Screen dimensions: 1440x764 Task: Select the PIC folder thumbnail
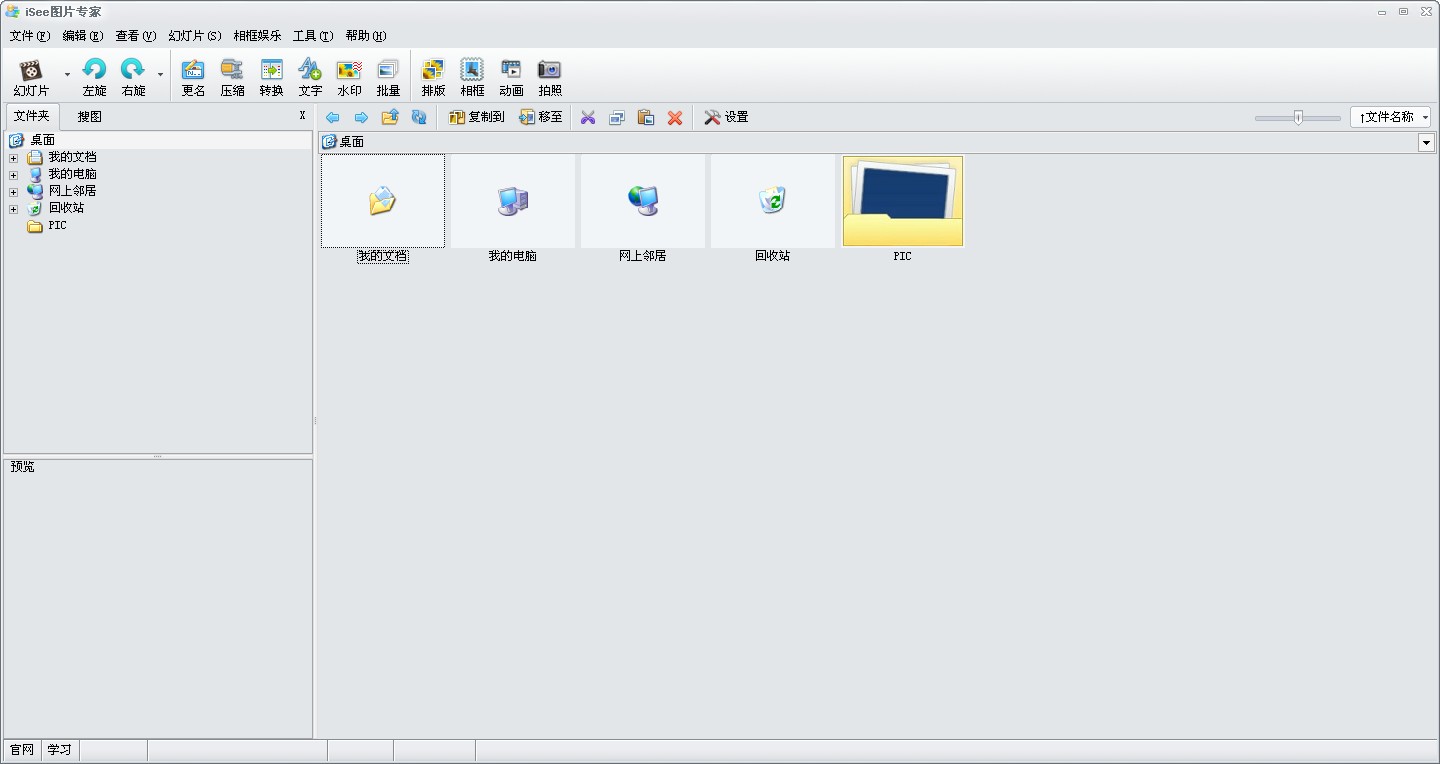(x=903, y=209)
